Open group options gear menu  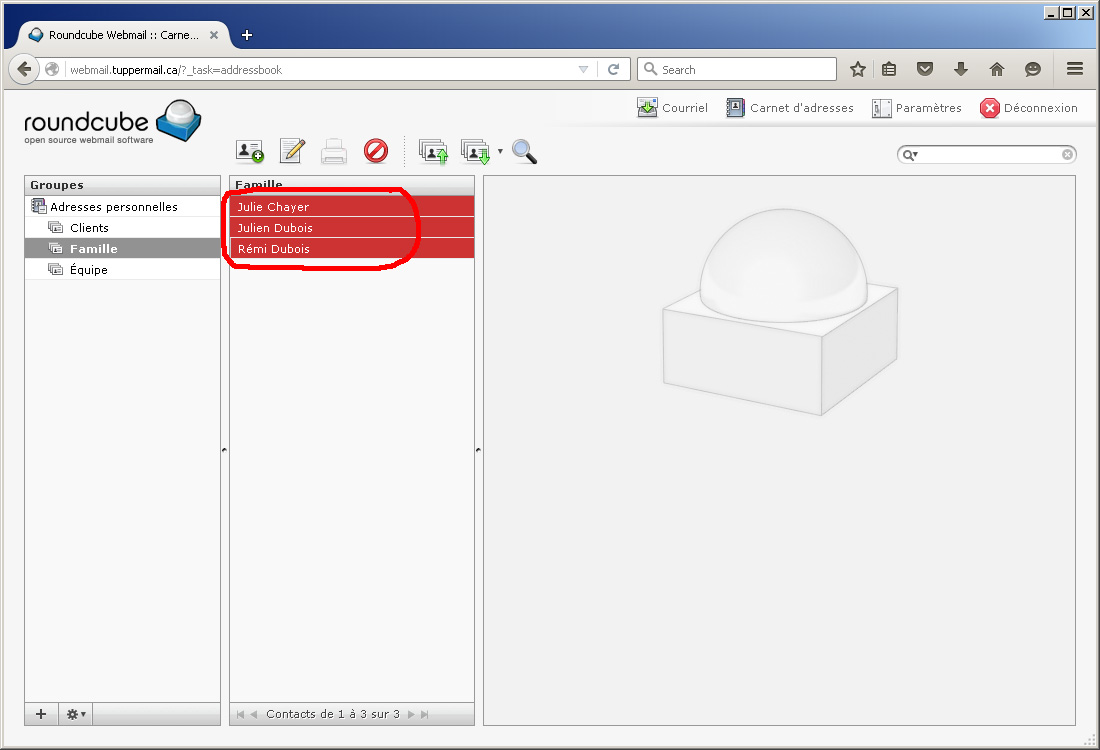click(75, 714)
